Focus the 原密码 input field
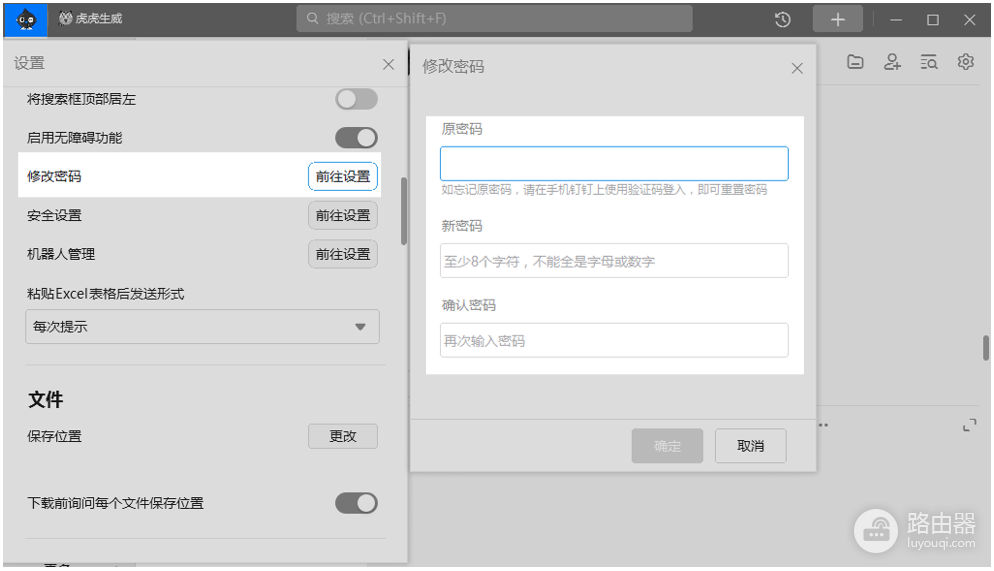Screen dimensions: 994x571 (614, 164)
